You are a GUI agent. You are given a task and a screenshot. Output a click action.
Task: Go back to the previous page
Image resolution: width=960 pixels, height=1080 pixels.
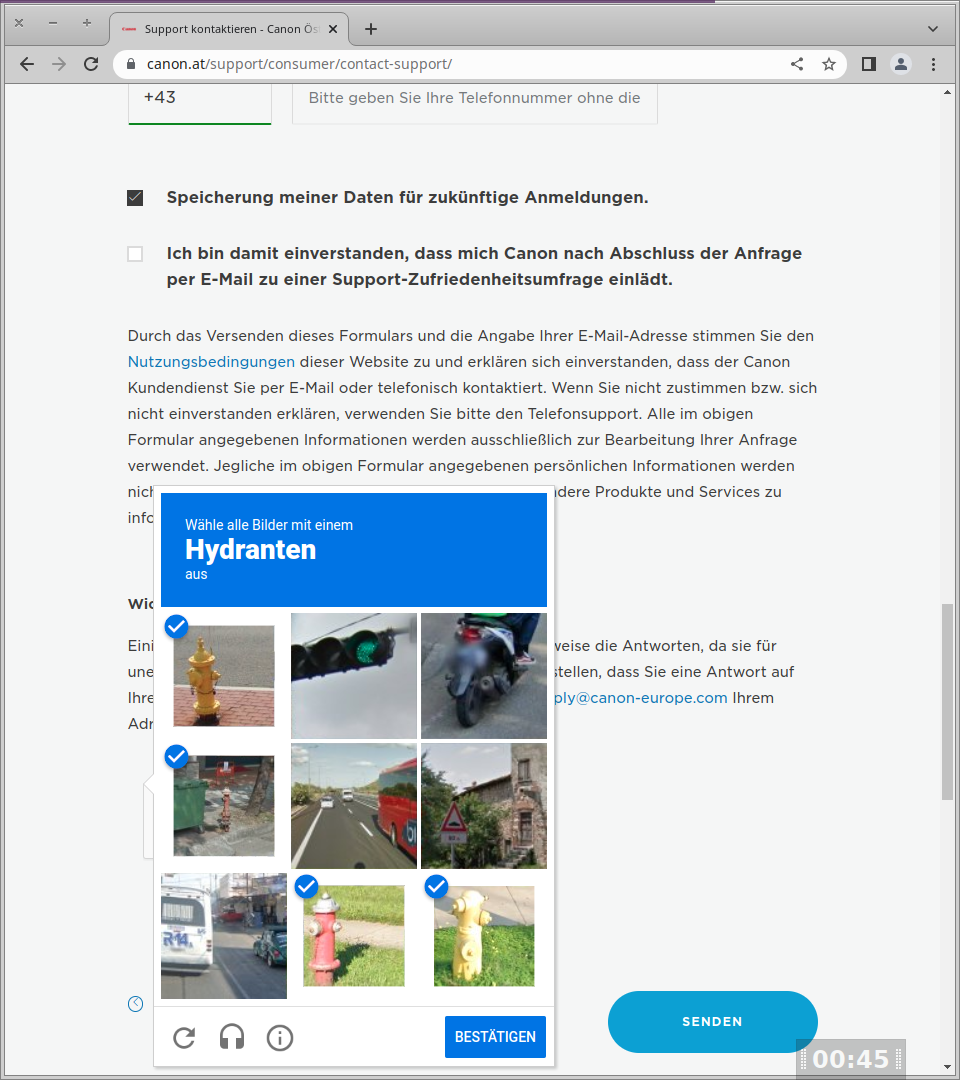tap(27, 64)
